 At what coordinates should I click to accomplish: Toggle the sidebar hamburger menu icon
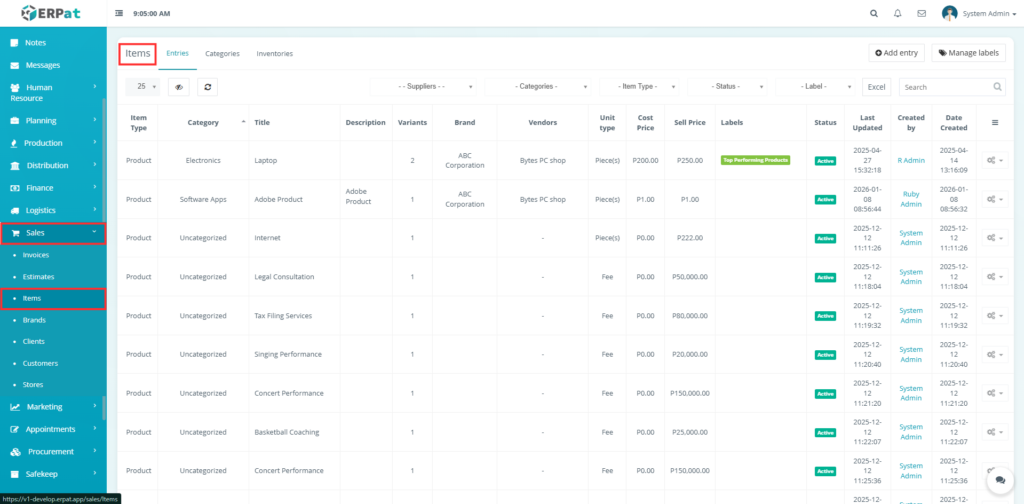(120, 13)
